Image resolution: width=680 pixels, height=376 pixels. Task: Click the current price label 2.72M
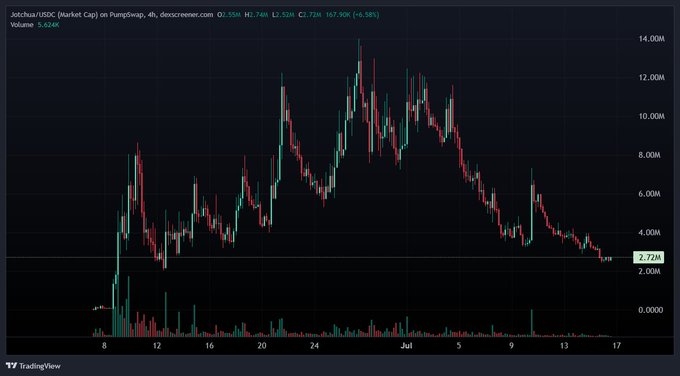[x=648, y=258]
